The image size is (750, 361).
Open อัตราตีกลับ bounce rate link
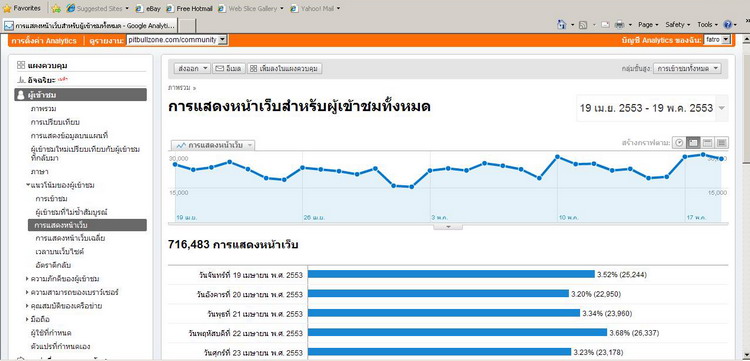(x=53, y=265)
